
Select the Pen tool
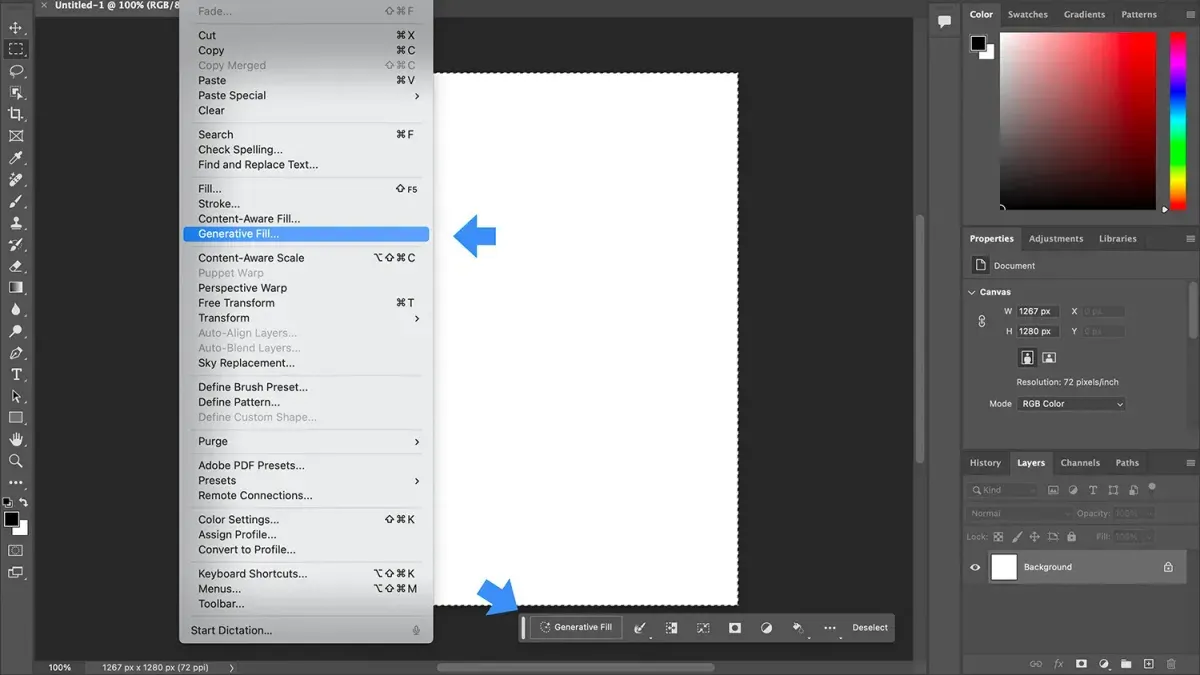click(16, 353)
